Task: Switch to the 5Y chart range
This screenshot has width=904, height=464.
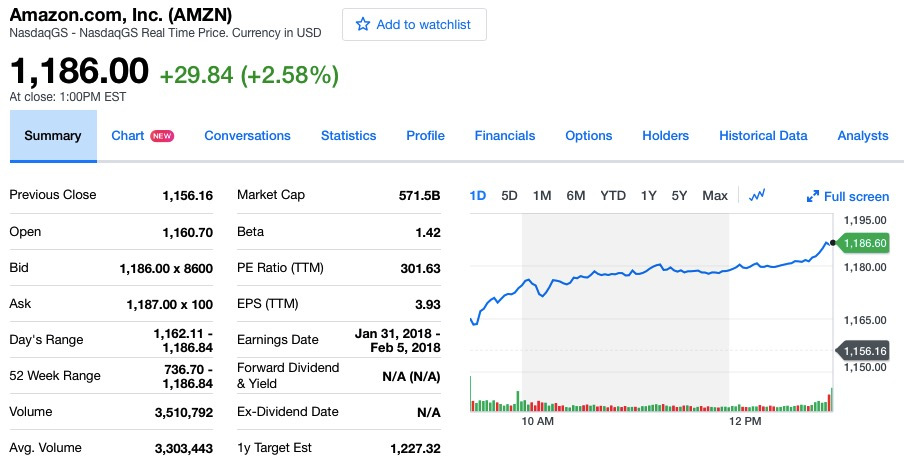Action: point(680,195)
